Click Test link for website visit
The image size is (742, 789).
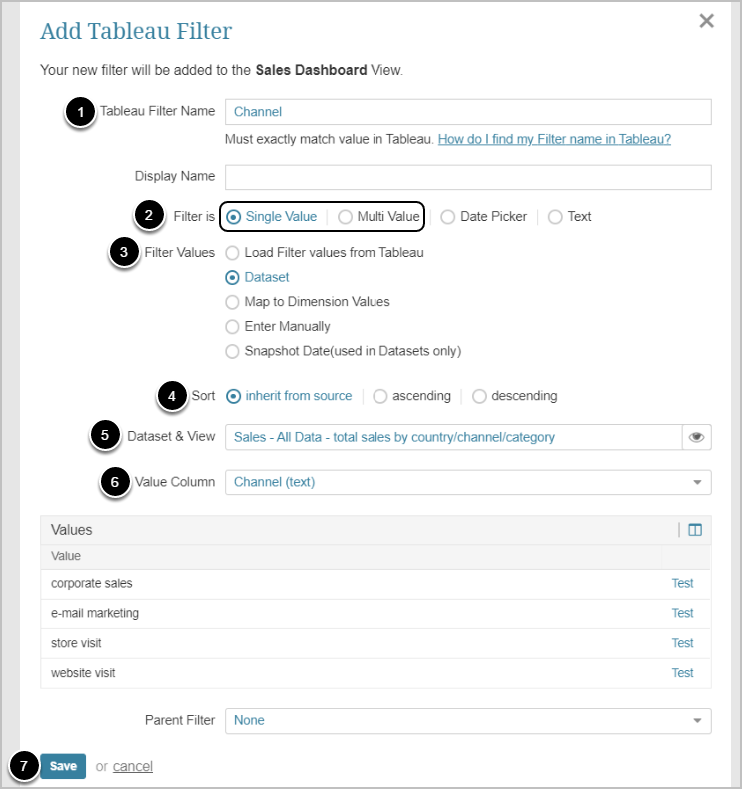click(x=682, y=673)
